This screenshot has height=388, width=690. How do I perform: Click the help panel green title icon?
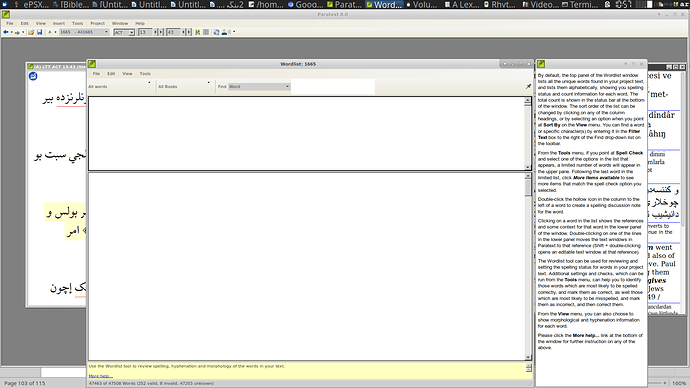(541, 64)
